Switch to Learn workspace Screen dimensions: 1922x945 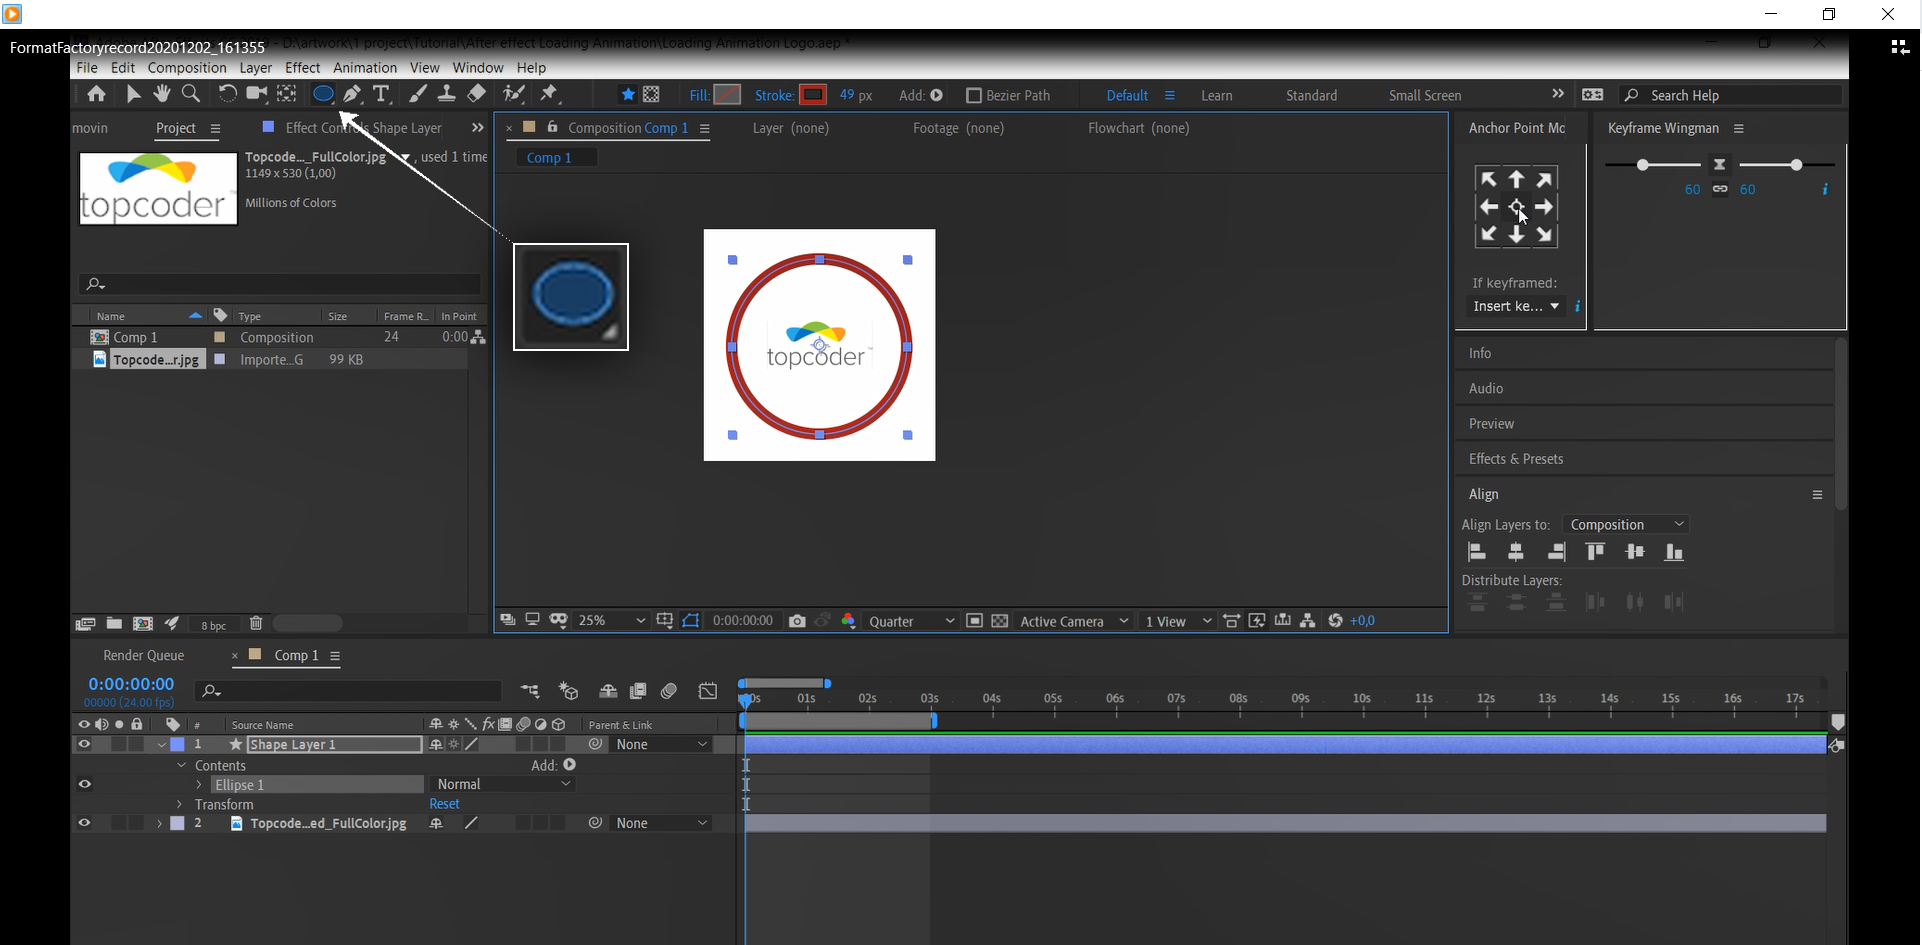pyautogui.click(x=1216, y=95)
